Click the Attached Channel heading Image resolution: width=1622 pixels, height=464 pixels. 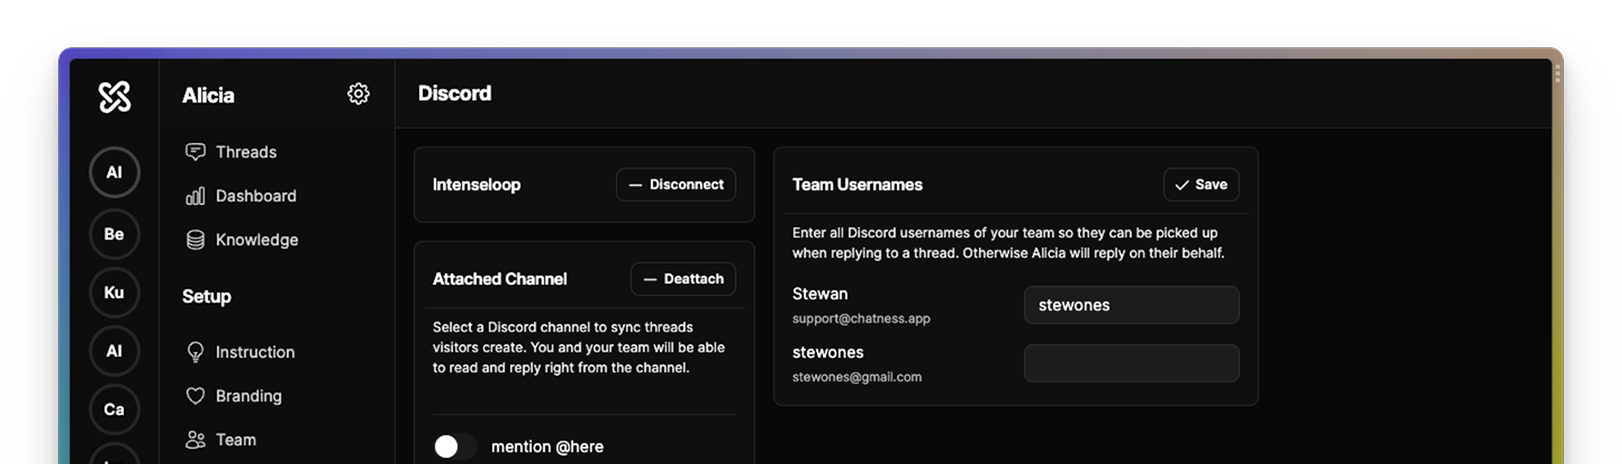tap(499, 279)
